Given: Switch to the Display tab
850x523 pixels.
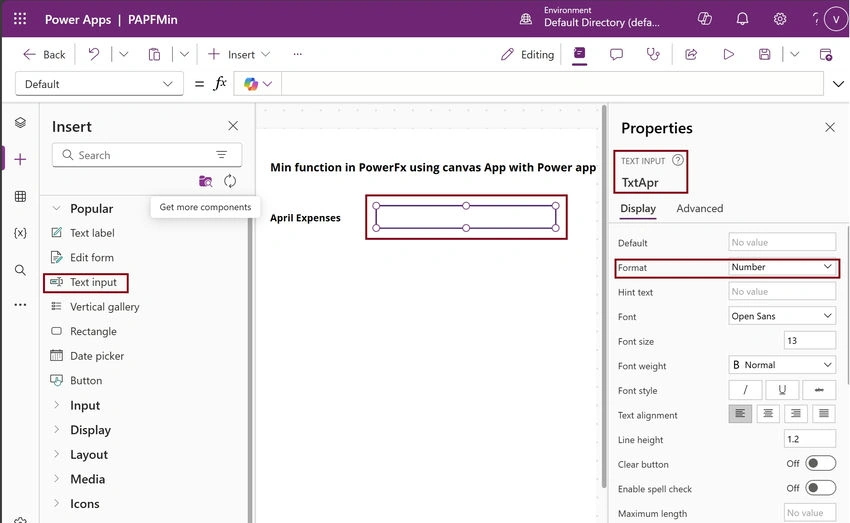Looking at the screenshot, I should [638, 209].
